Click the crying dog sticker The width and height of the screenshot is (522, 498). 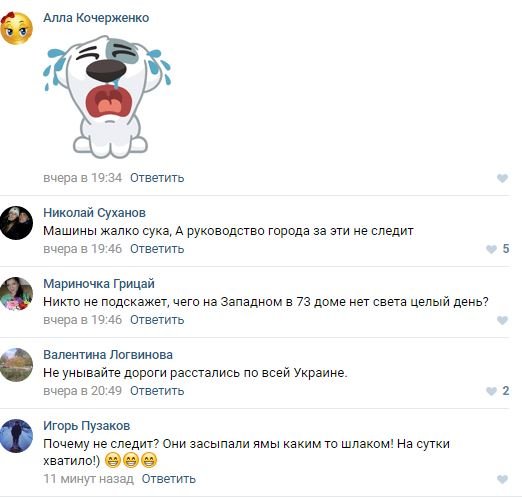107,97
